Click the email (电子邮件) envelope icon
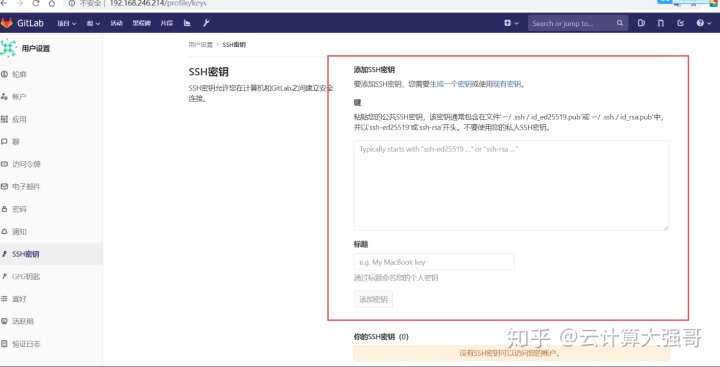 [5, 186]
